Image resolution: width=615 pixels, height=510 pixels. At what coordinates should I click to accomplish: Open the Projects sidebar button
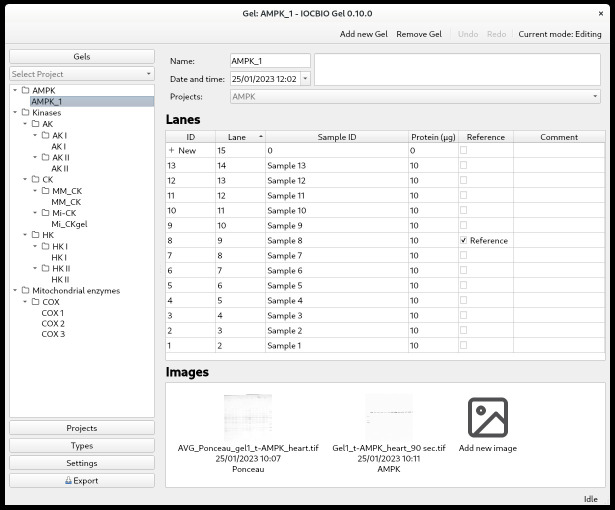pyautogui.click(x=82, y=428)
